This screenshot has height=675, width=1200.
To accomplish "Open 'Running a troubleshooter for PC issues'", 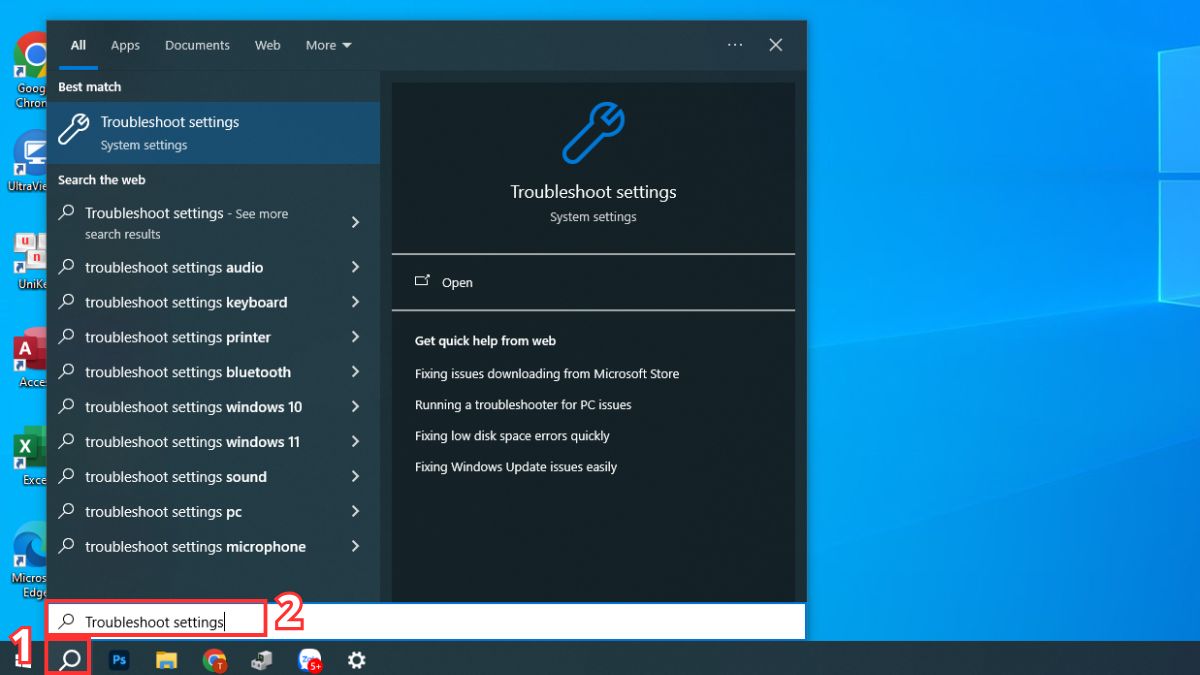I will tap(523, 405).
